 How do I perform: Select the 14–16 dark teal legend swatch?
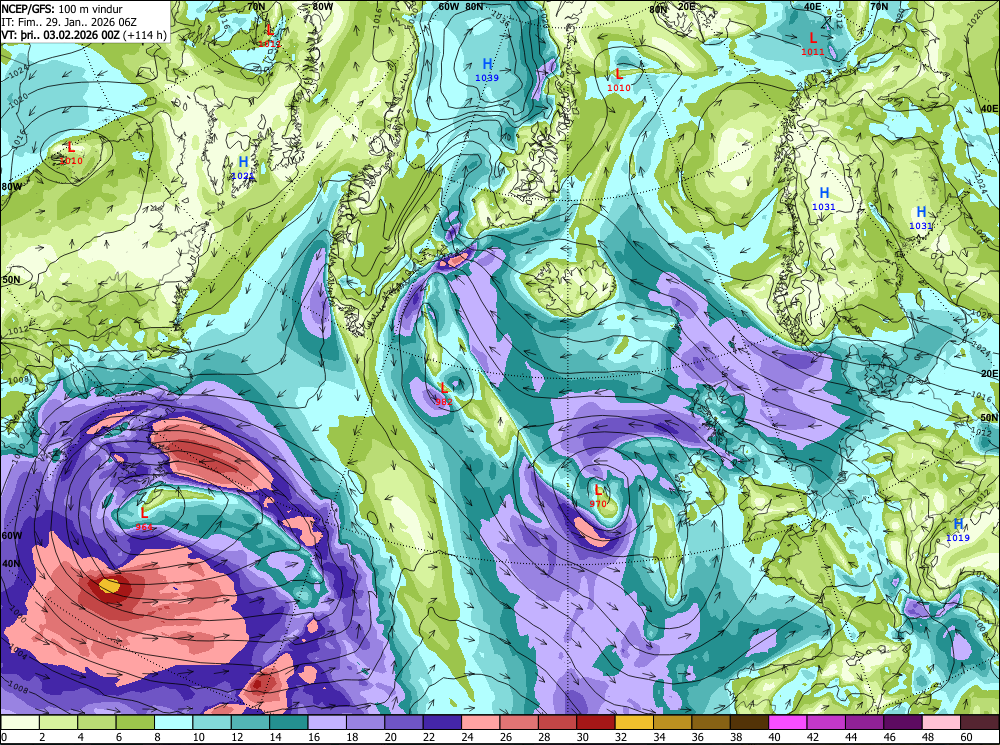289,722
